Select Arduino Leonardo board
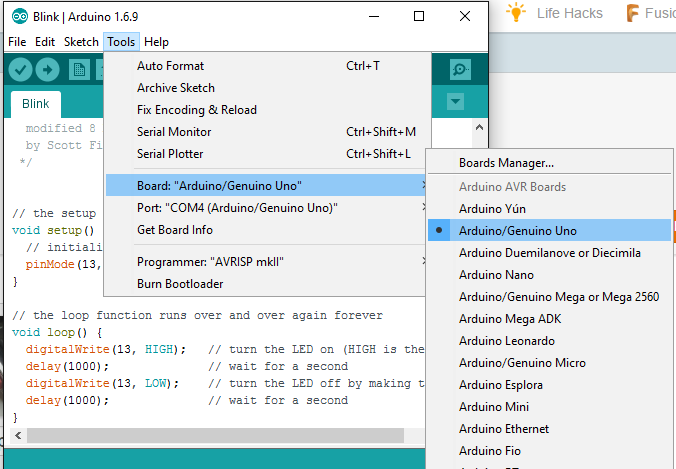The height and width of the screenshot is (469, 676). coord(550,341)
